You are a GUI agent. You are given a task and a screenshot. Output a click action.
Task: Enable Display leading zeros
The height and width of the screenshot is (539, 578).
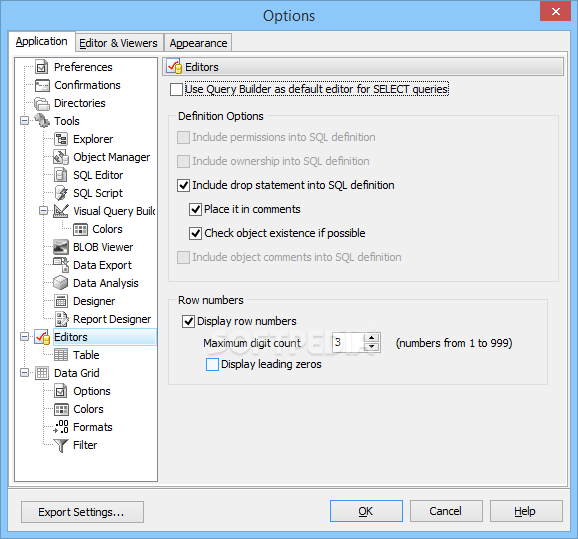pos(212,365)
